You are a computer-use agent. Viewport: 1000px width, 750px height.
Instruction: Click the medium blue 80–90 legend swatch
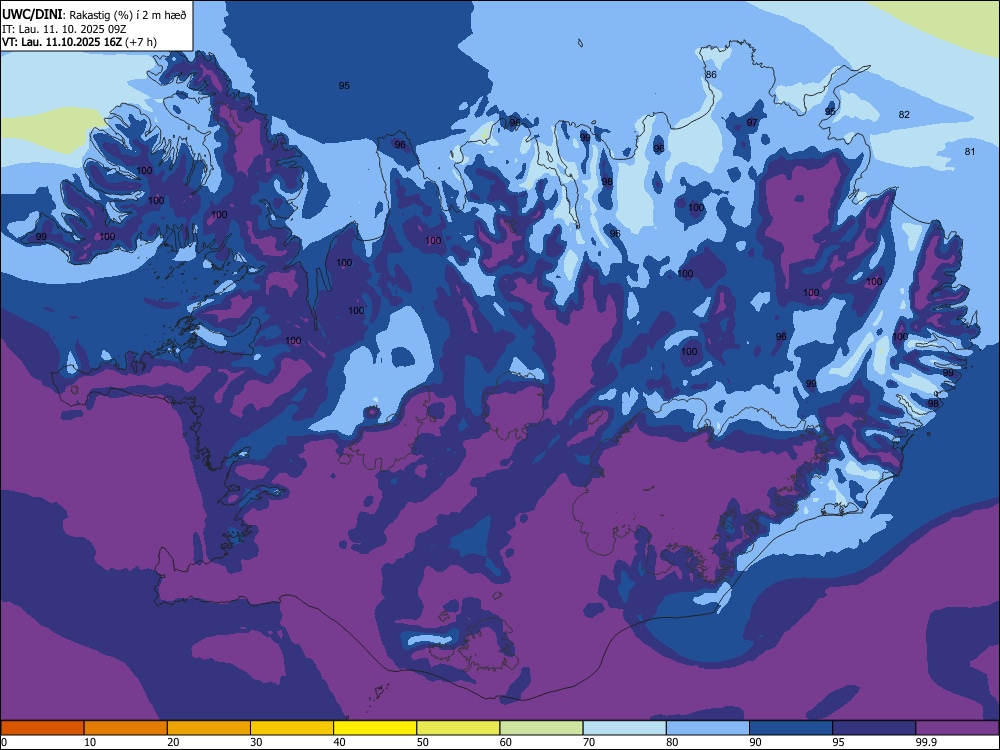(708, 728)
